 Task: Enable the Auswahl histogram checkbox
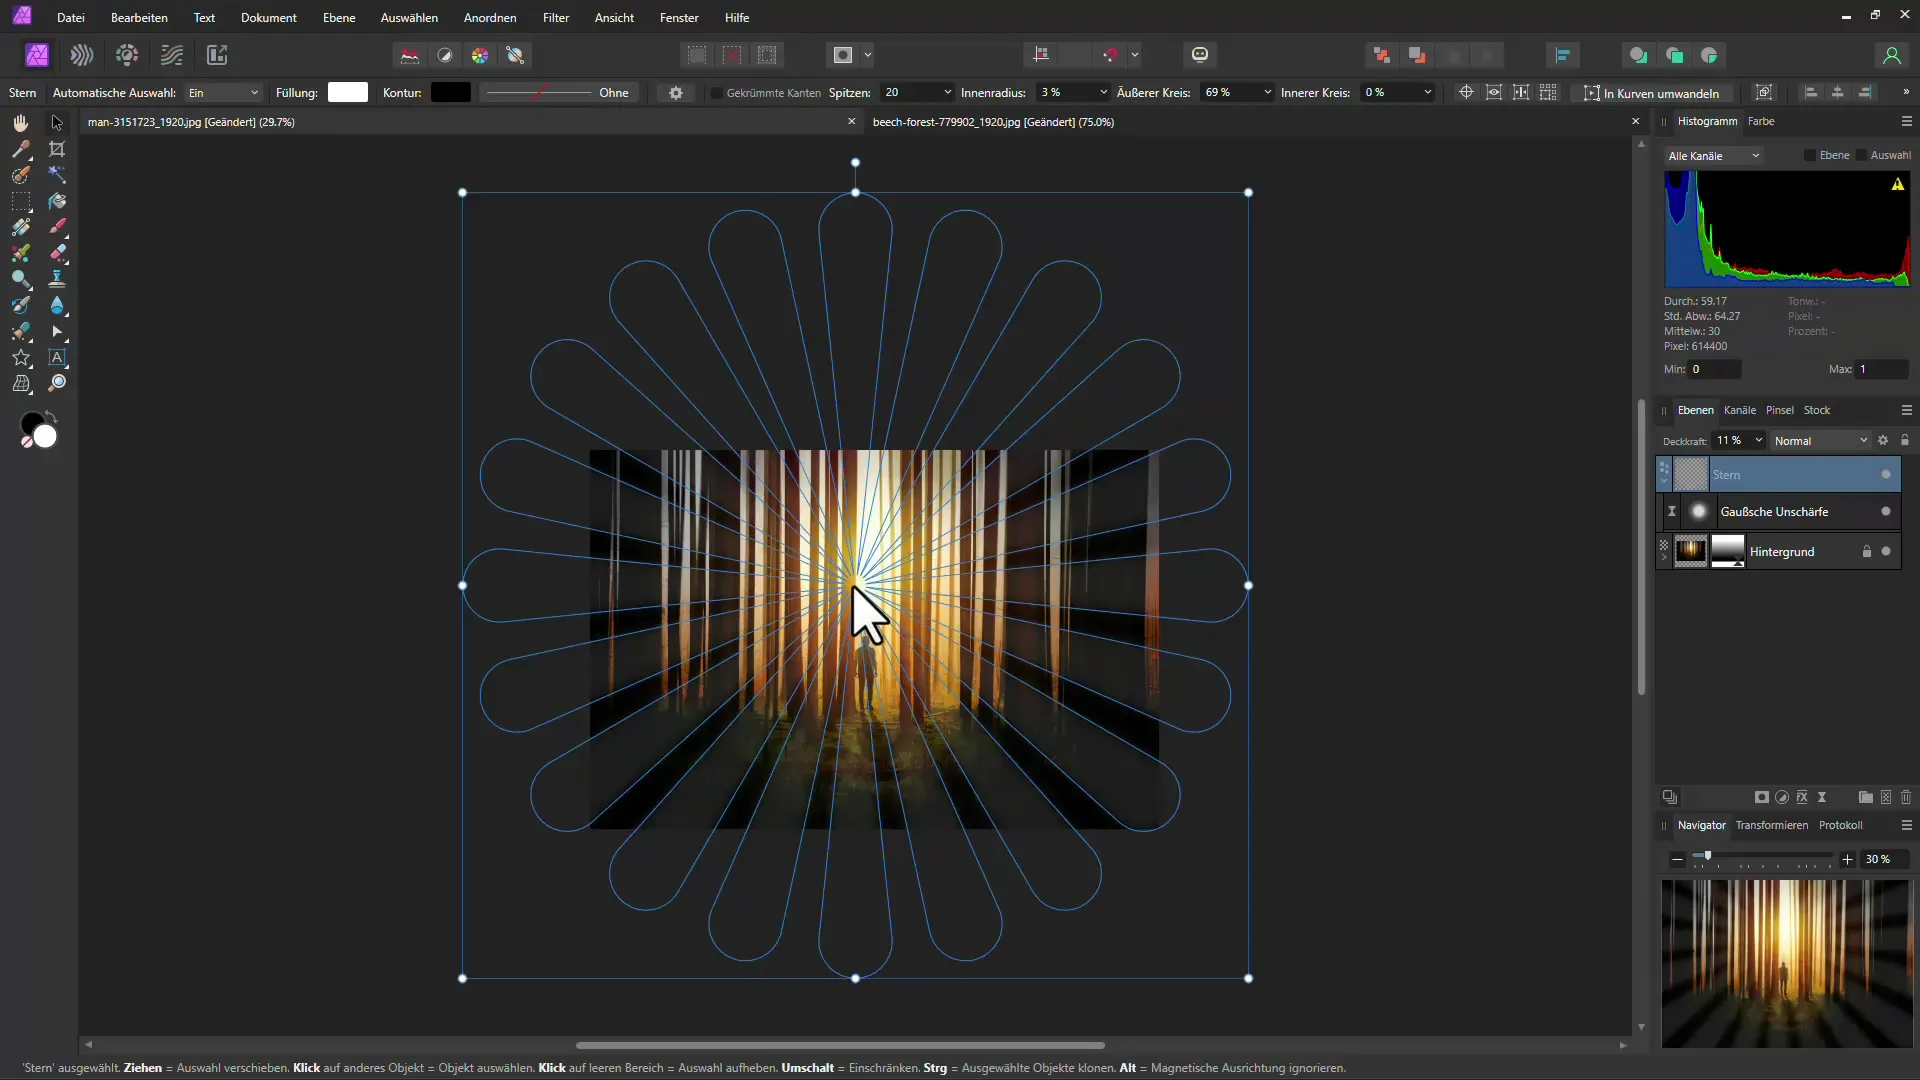tap(1861, 155)
